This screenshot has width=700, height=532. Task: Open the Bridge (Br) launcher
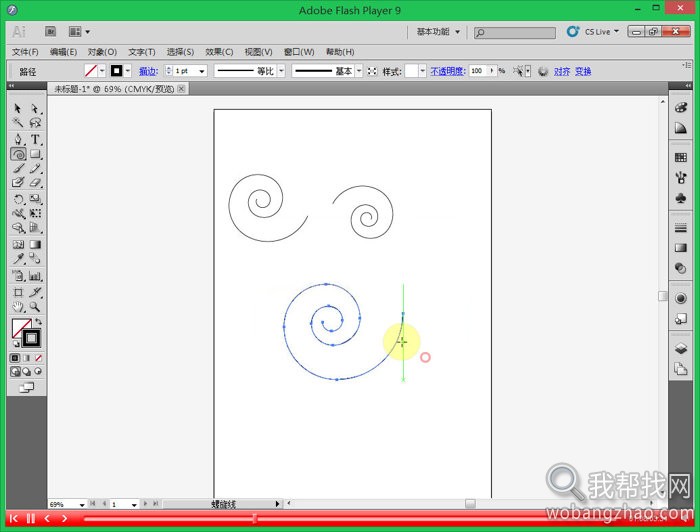(x=50, y=31)
